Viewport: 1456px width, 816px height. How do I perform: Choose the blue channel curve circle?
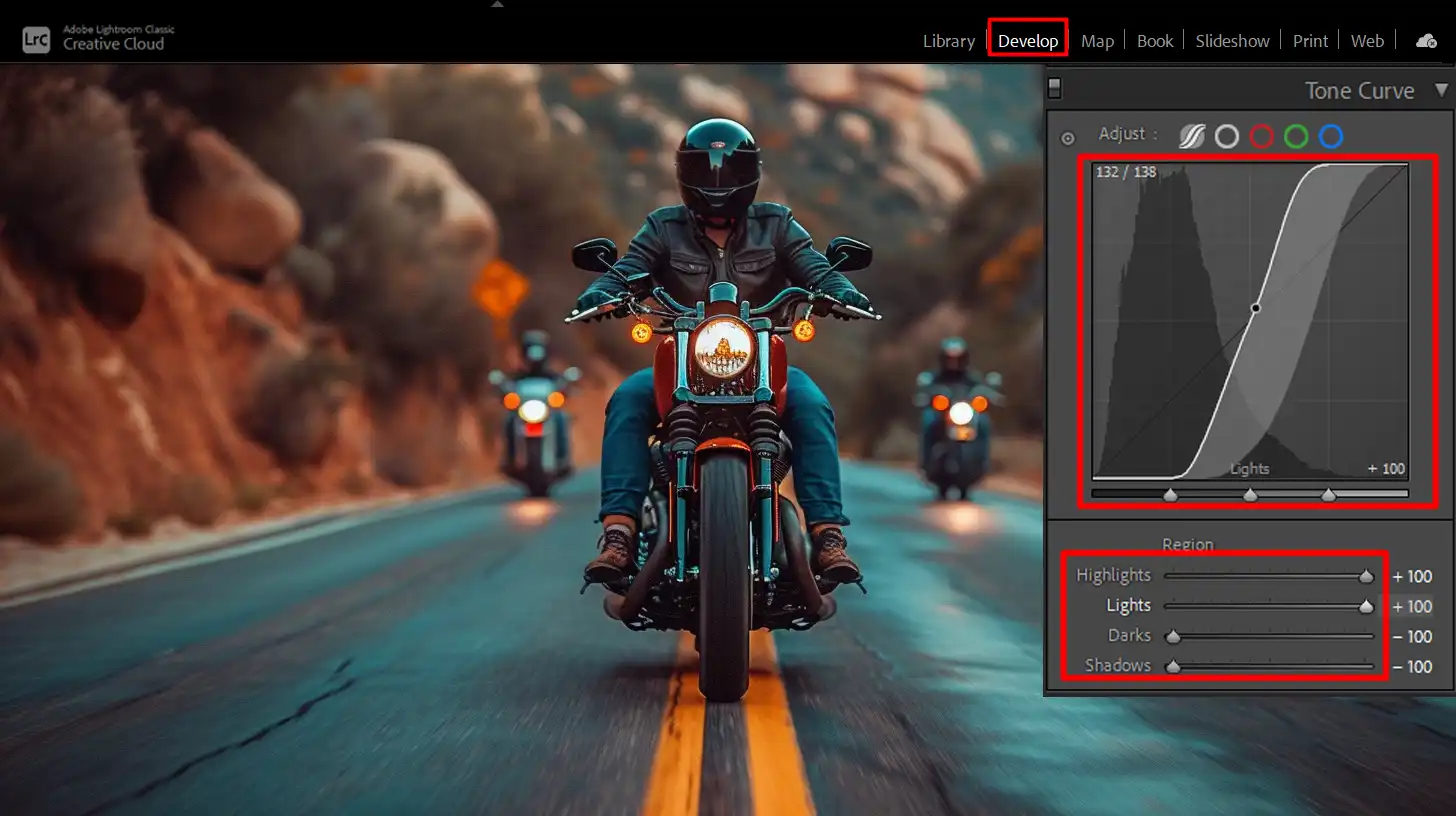pos(1331,136)
